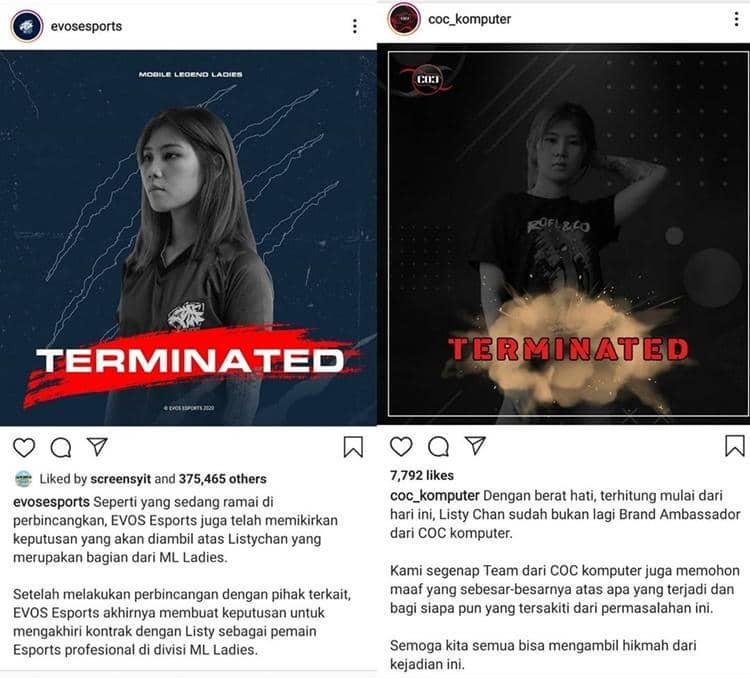The height and width of the screenshot is (678, 750).
Task: Tap the coc_komputer Terminated image
Action: click(x=563, y=234)
